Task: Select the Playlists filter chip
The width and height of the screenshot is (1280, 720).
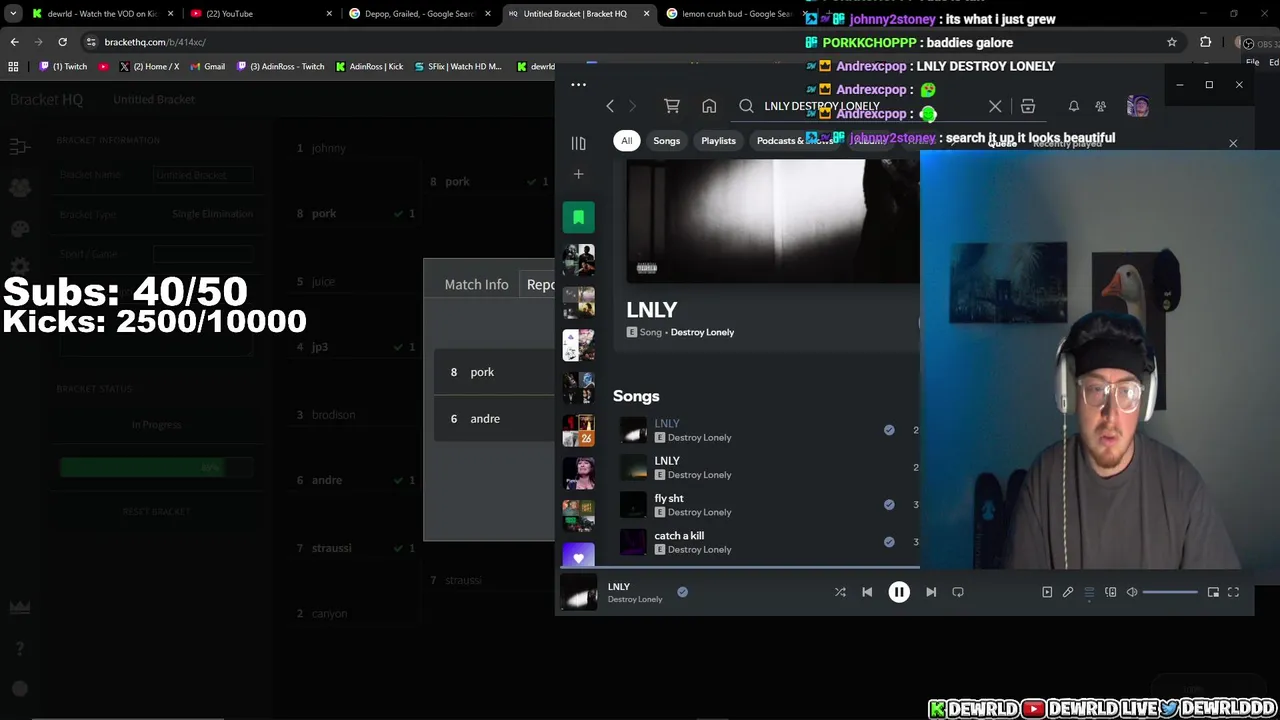Action: 718,141
